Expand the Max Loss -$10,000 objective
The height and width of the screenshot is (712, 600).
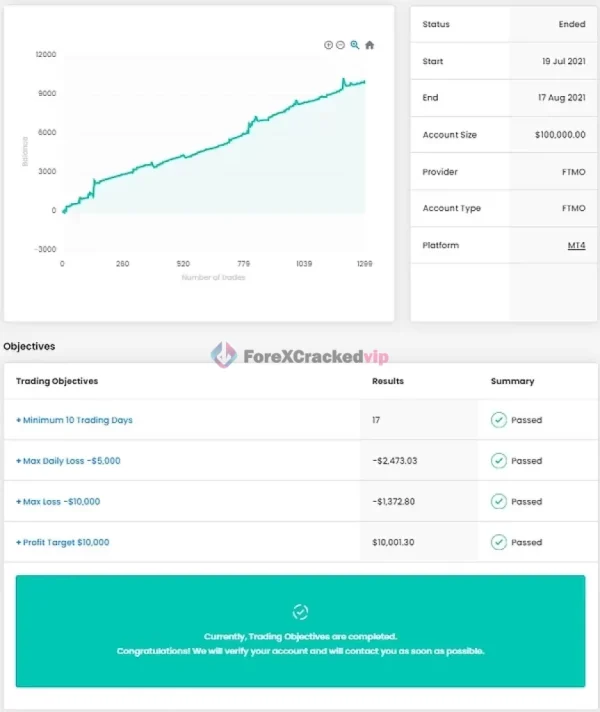click(58, 502)
